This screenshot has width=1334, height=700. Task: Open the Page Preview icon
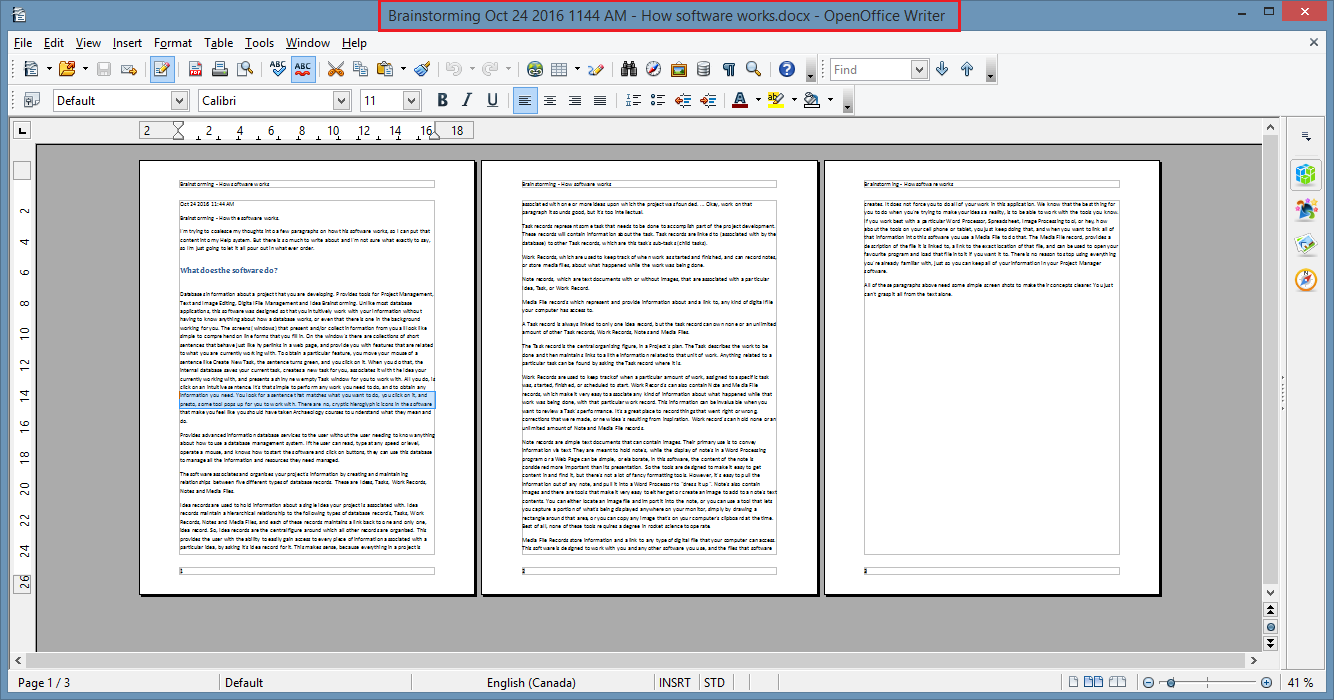[244, 70]
